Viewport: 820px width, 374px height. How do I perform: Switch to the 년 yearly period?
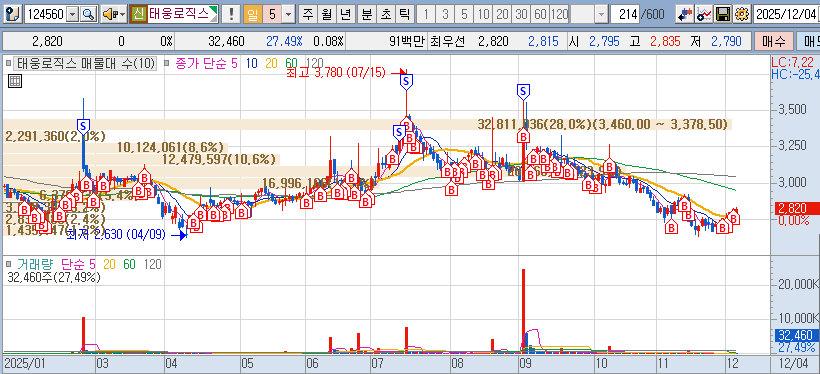tap(345, 14)
